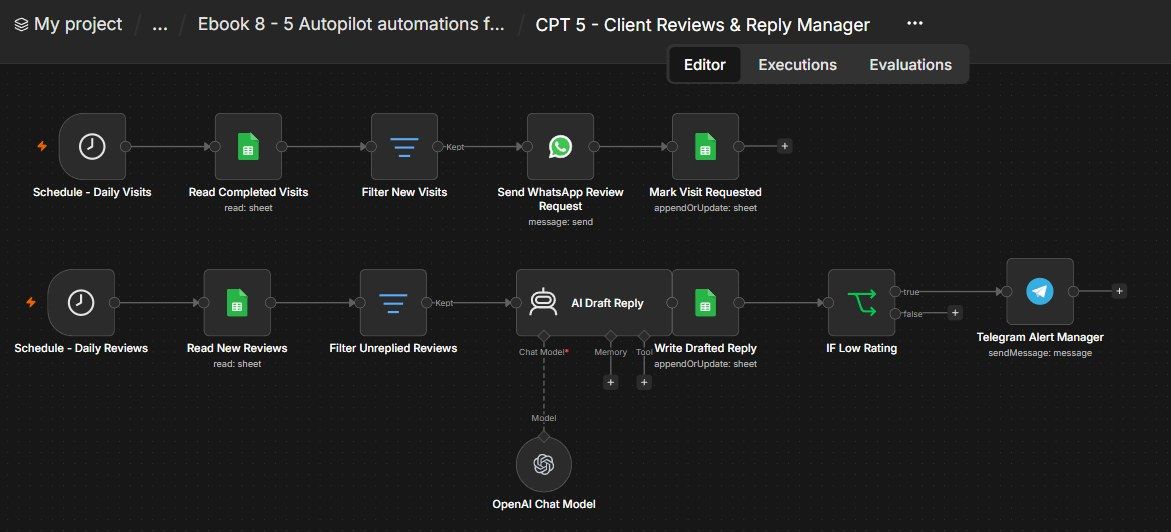
Task: Click the Kept output of Filter Unreplied Reviews
Action: point(426,303)
